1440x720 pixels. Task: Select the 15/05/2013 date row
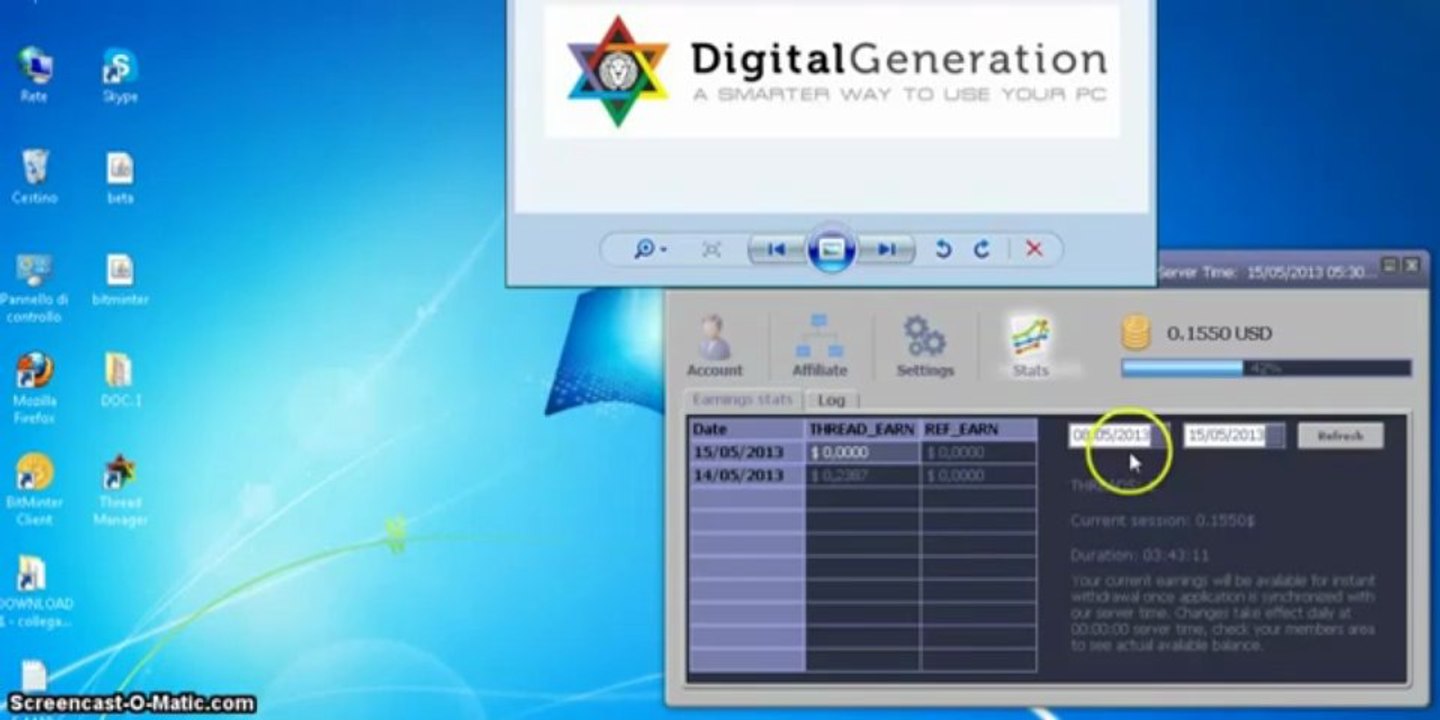pyautogui.click(x=747, y=452)
